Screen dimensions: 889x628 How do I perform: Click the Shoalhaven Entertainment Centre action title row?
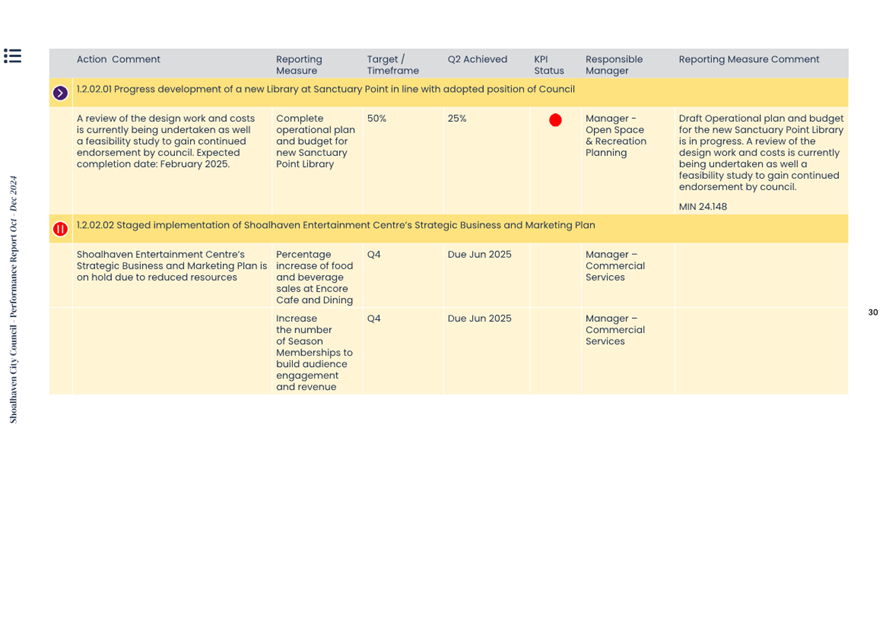tap(335, 226)
